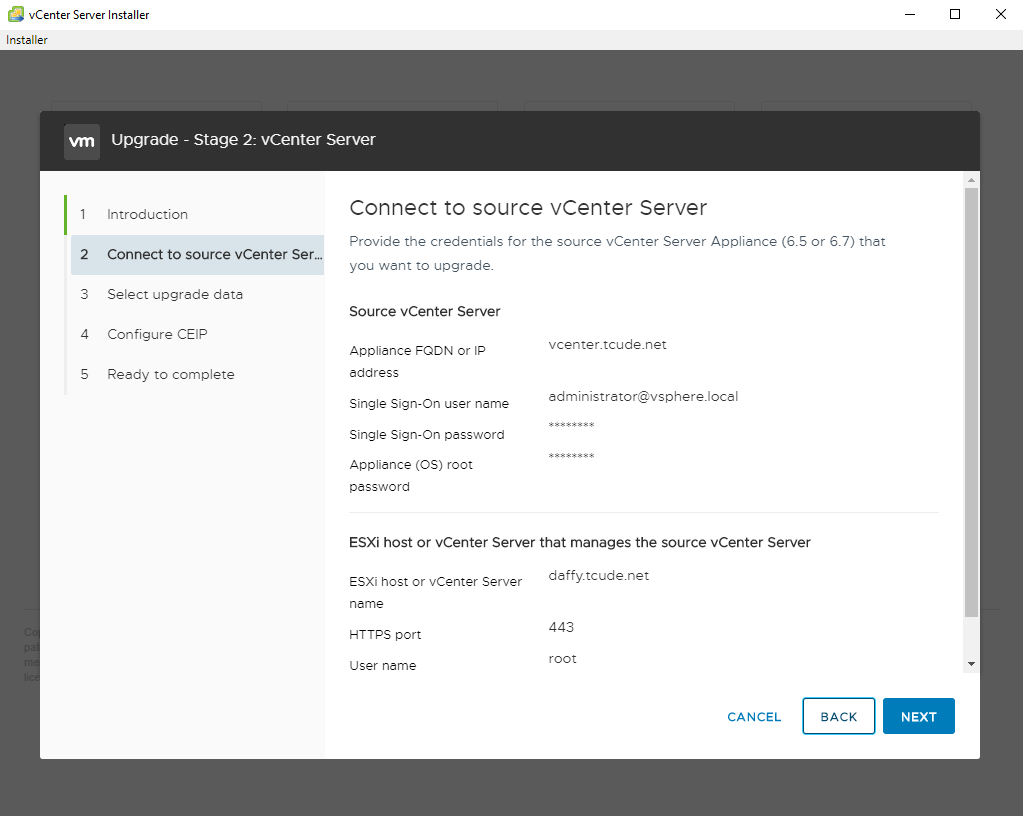Click the vertical scrollbar thumb
Image resolution: width=1023 pixels, height=816 pixels.
[971, 402]
